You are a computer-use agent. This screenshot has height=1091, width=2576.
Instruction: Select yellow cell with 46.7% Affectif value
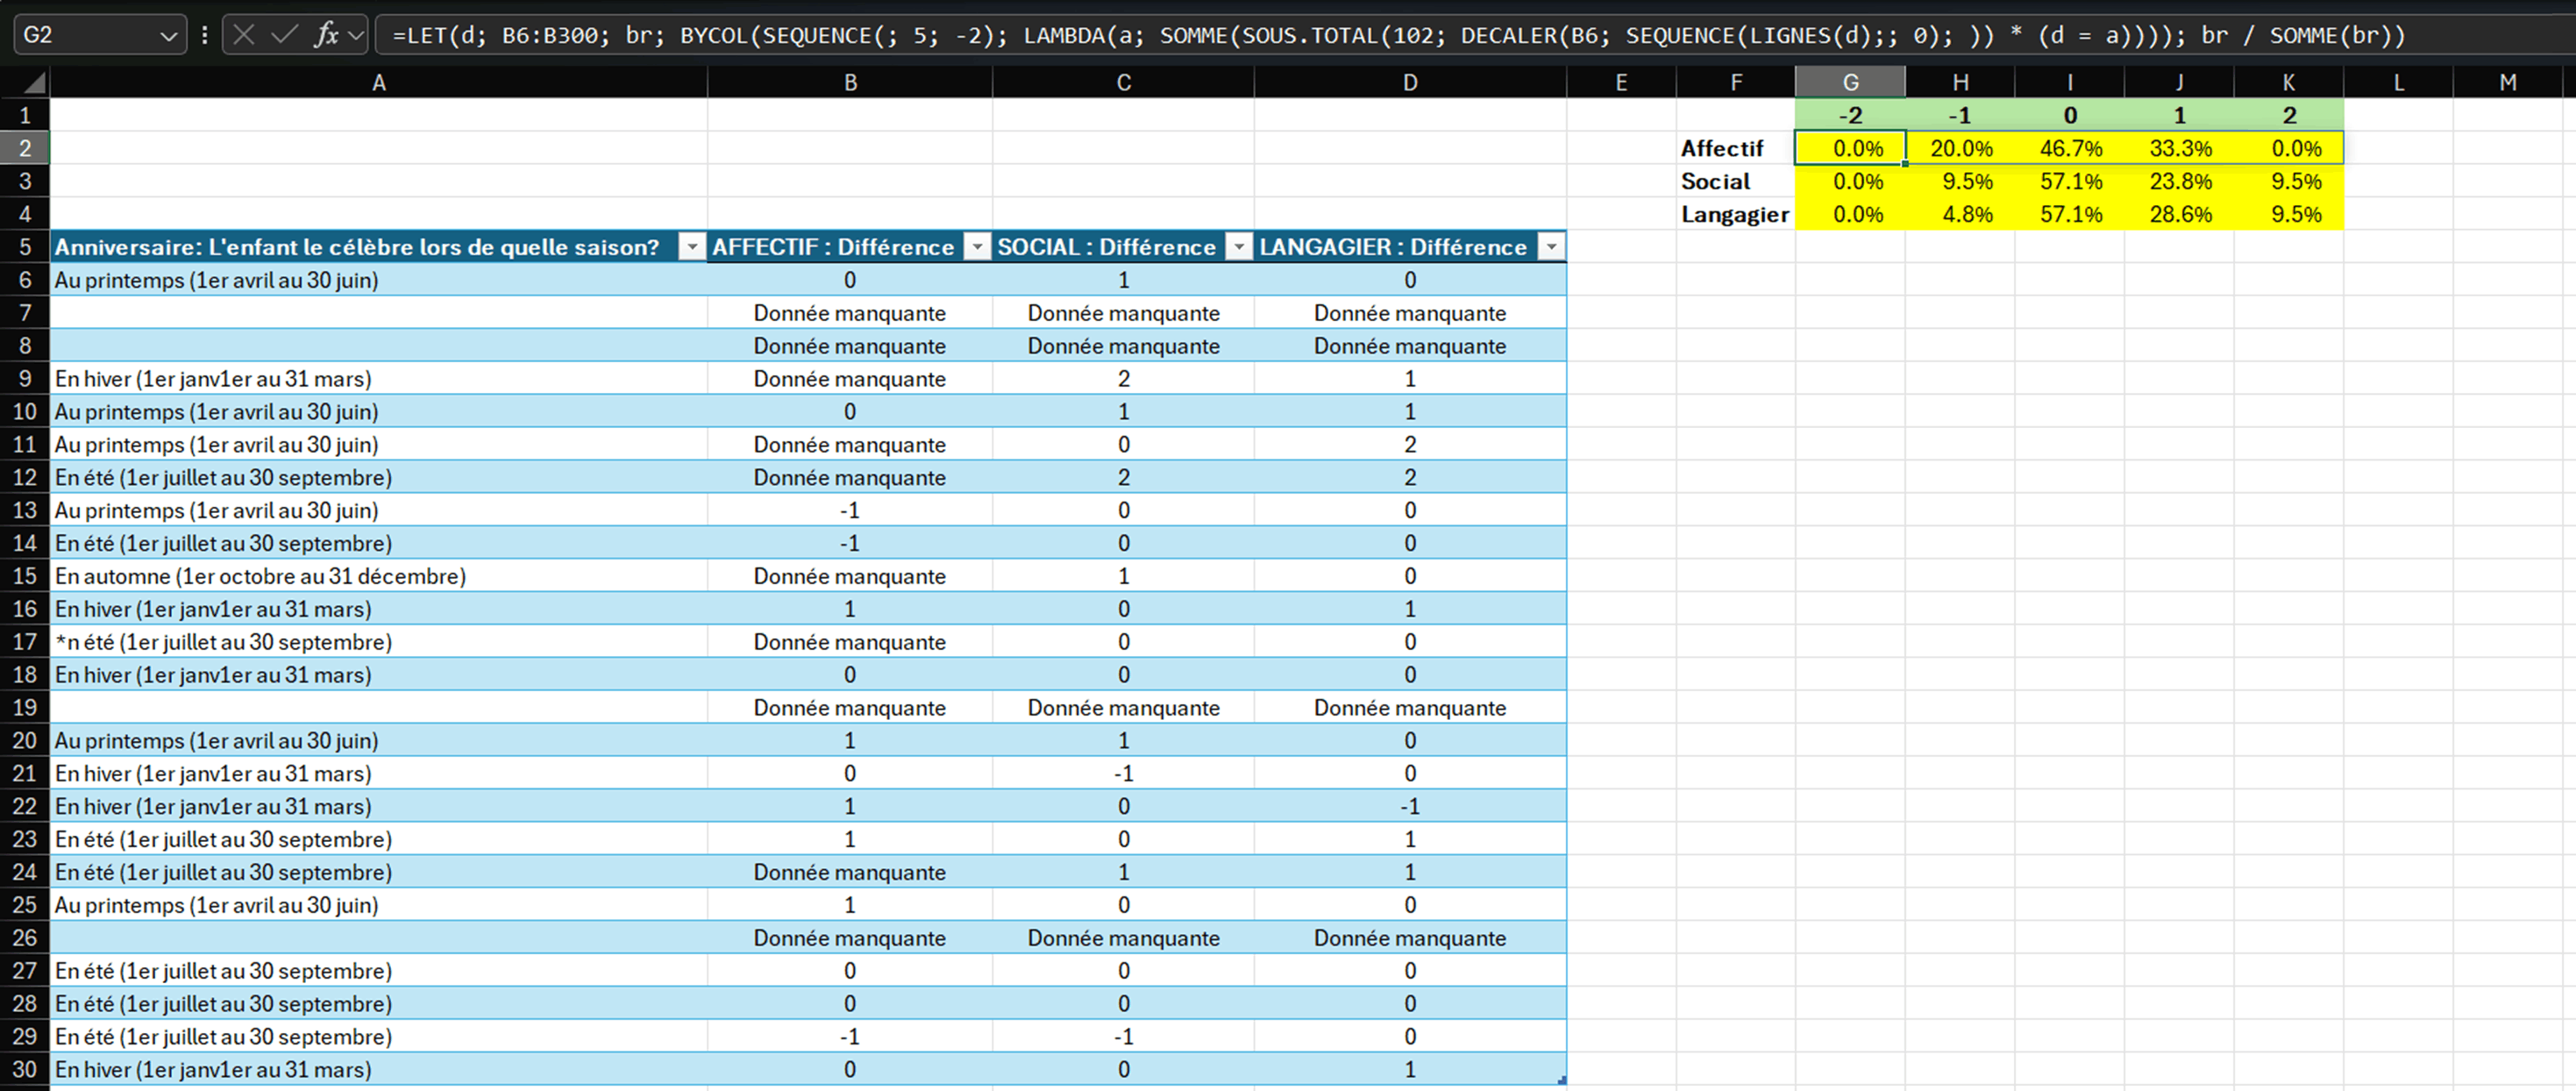[2069, 149]
